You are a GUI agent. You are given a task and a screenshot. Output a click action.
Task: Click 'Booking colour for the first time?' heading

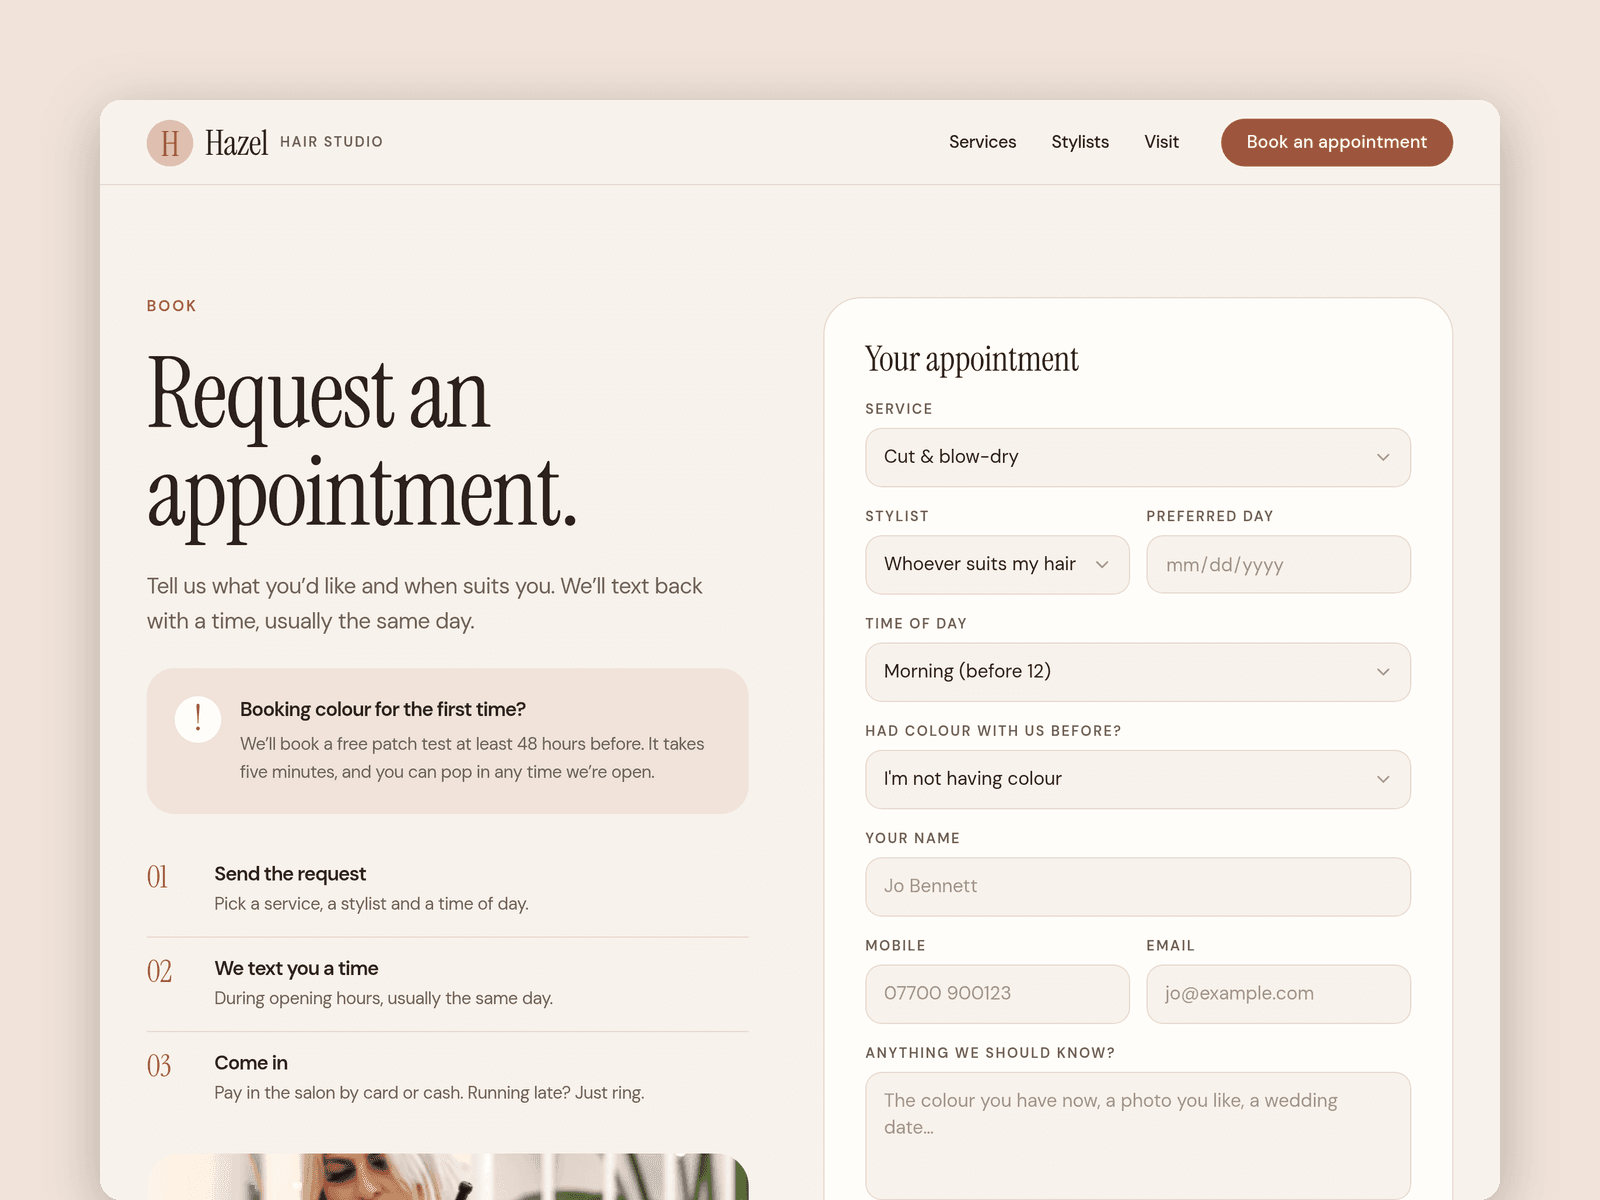click(383, 709)
